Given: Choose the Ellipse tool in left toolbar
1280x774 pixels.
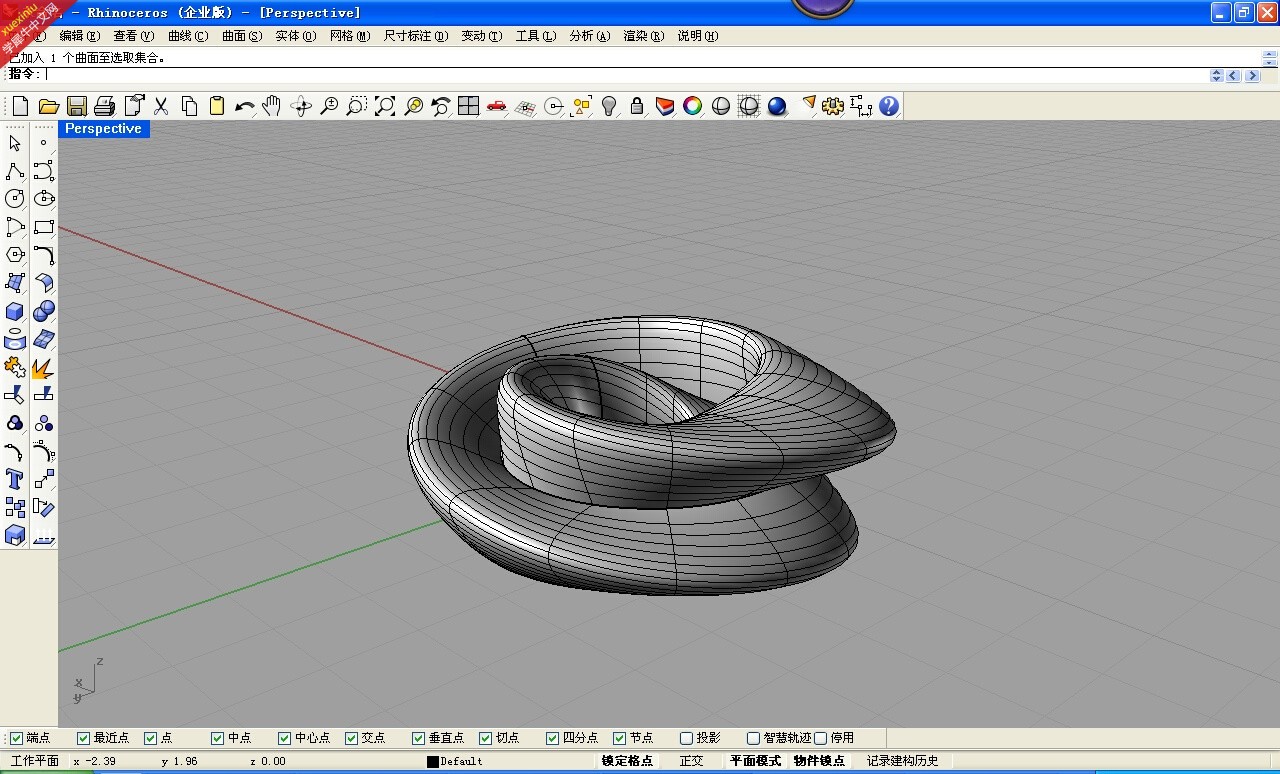Looking at the screenshot, I should click(44, 199).
